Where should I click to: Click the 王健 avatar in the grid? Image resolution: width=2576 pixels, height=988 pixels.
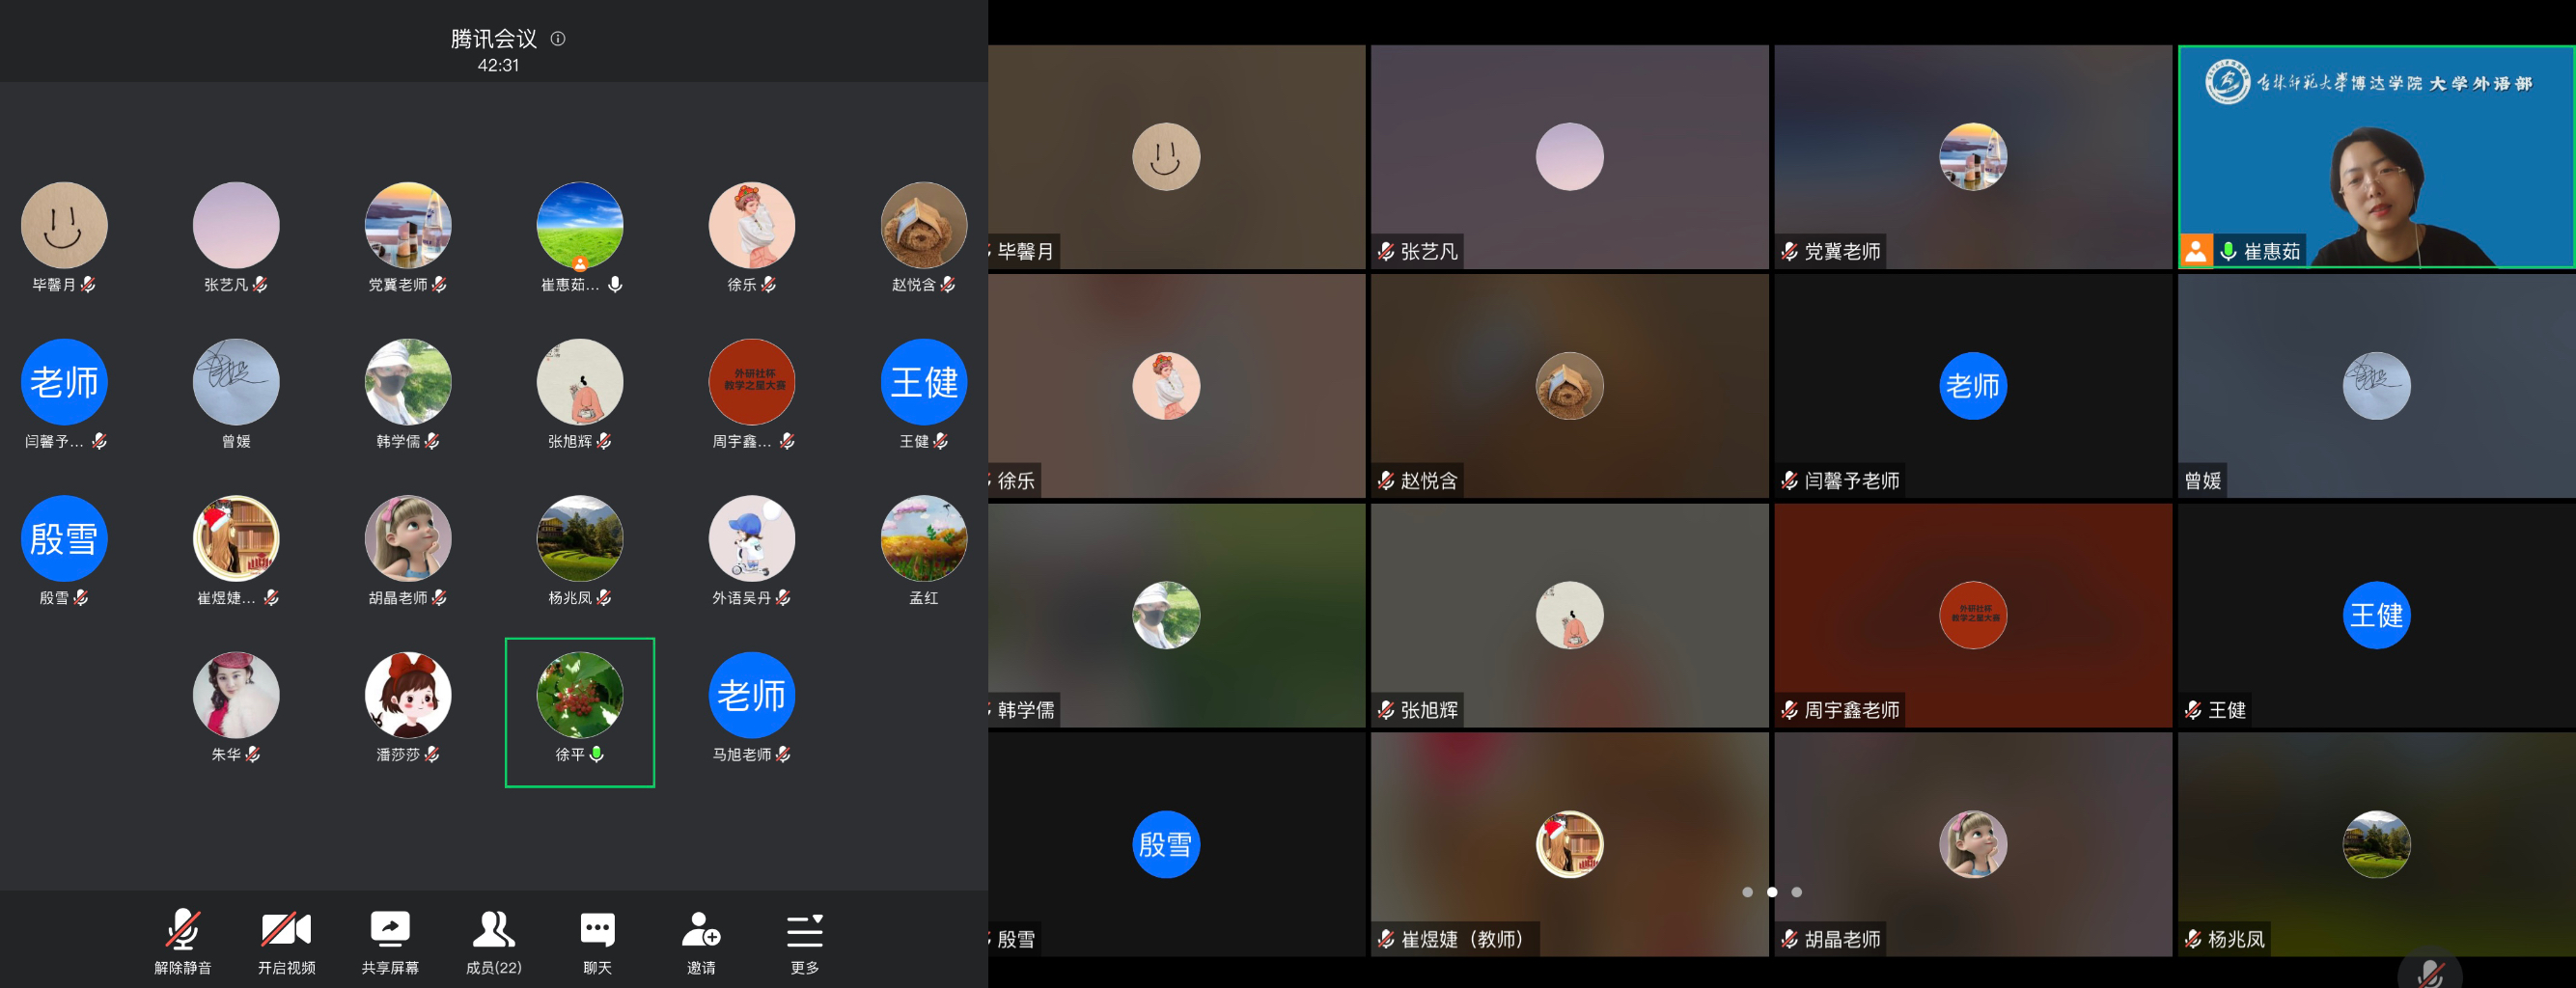coord(923,383)
